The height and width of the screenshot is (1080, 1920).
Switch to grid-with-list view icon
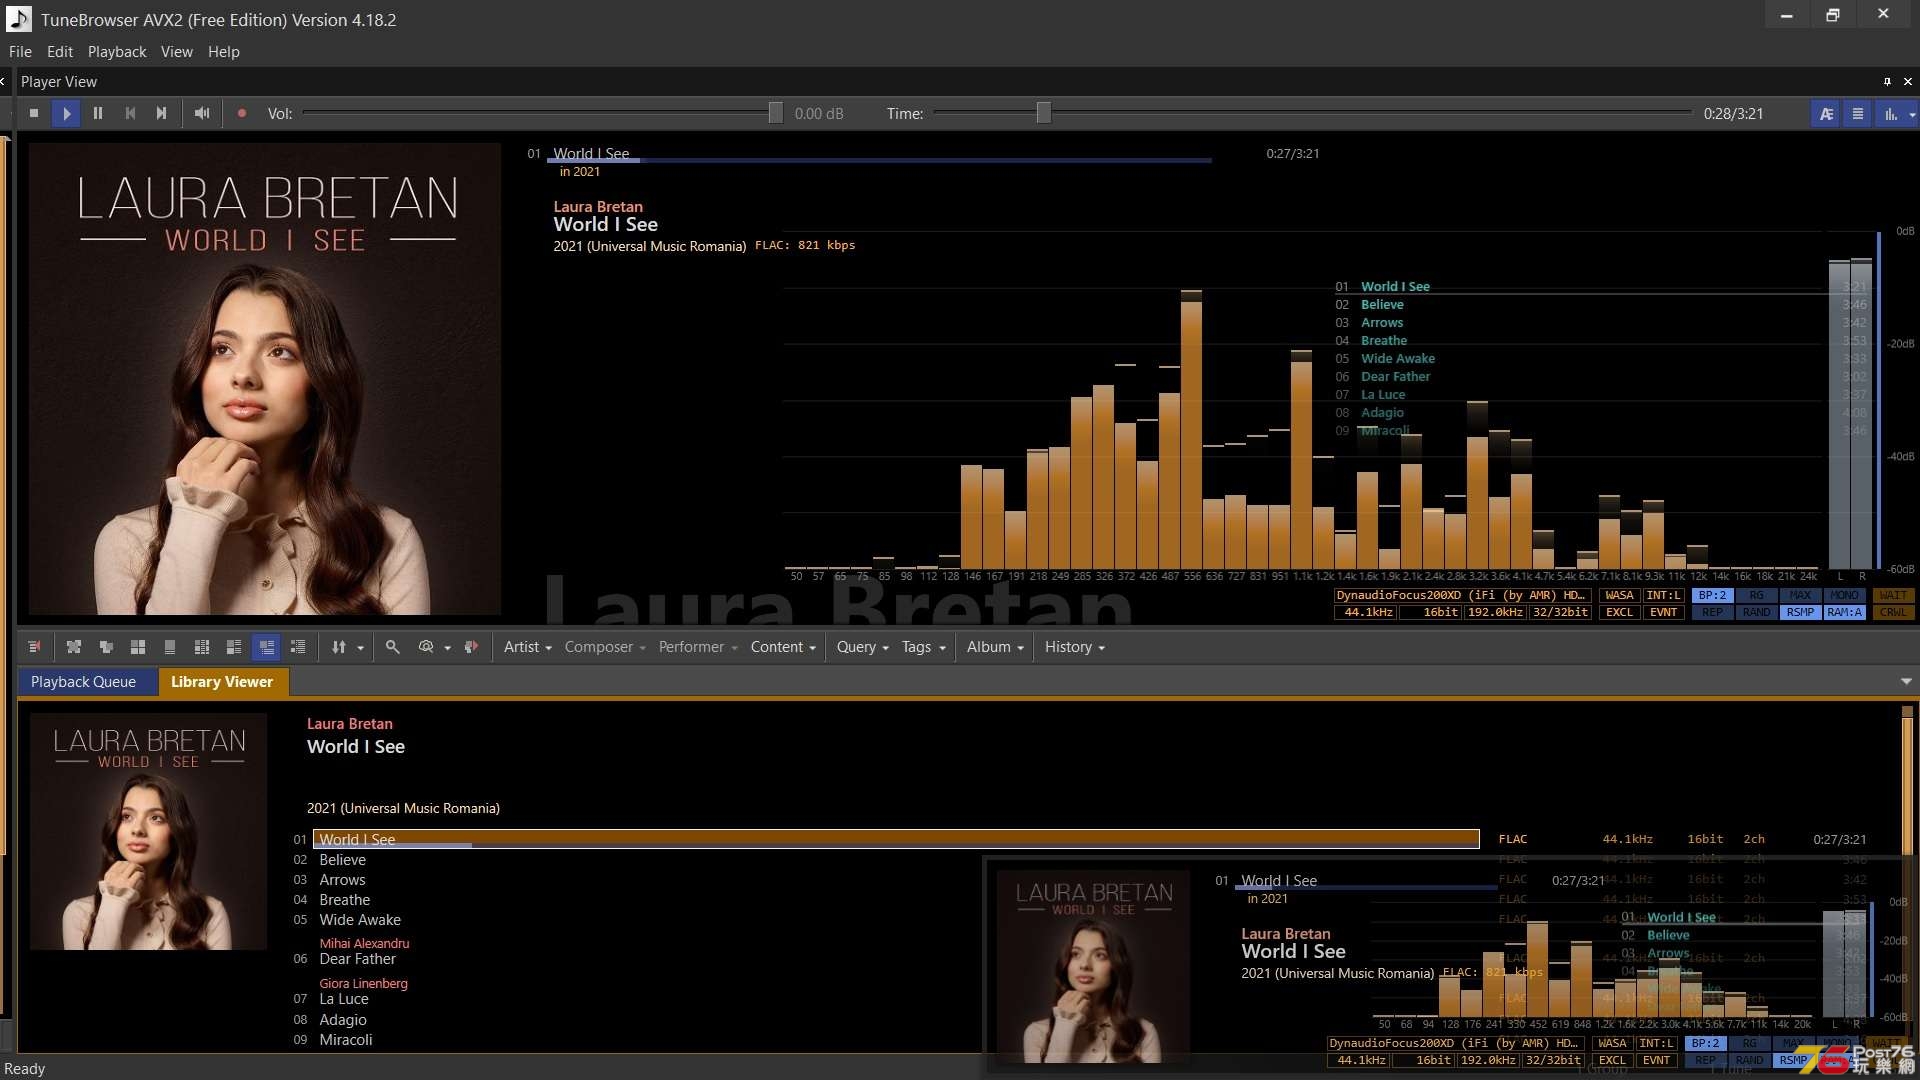[x=202, y=647]
